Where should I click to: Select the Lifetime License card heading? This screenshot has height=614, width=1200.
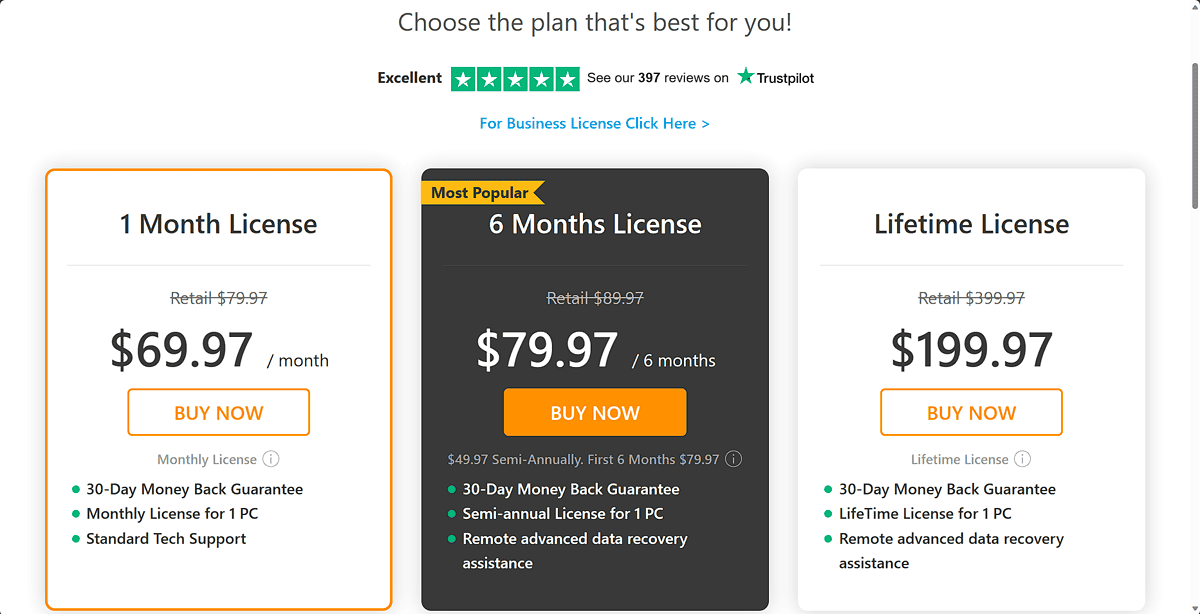(x=971, y=224)
